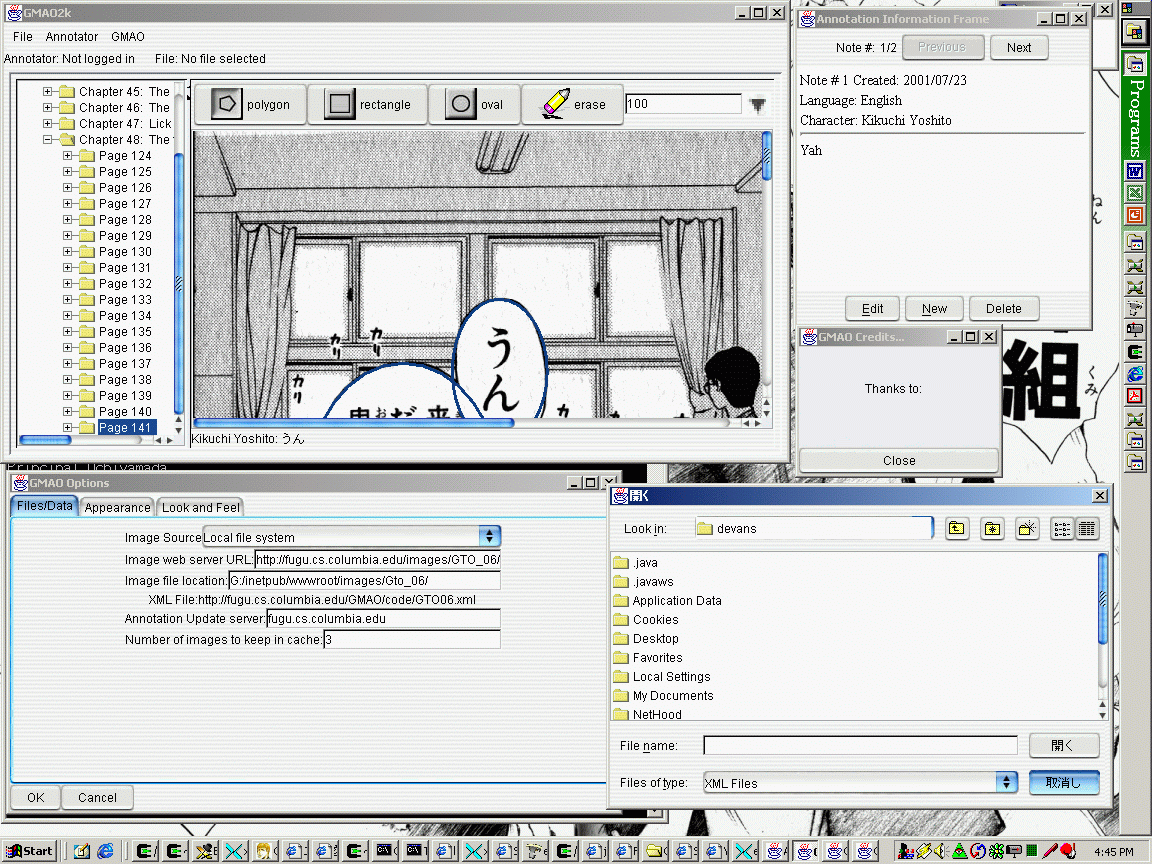The width and height of the screenshot is (1152, 864).
Task: Go up one folder level in file dialog
Action: coord(957,528)
